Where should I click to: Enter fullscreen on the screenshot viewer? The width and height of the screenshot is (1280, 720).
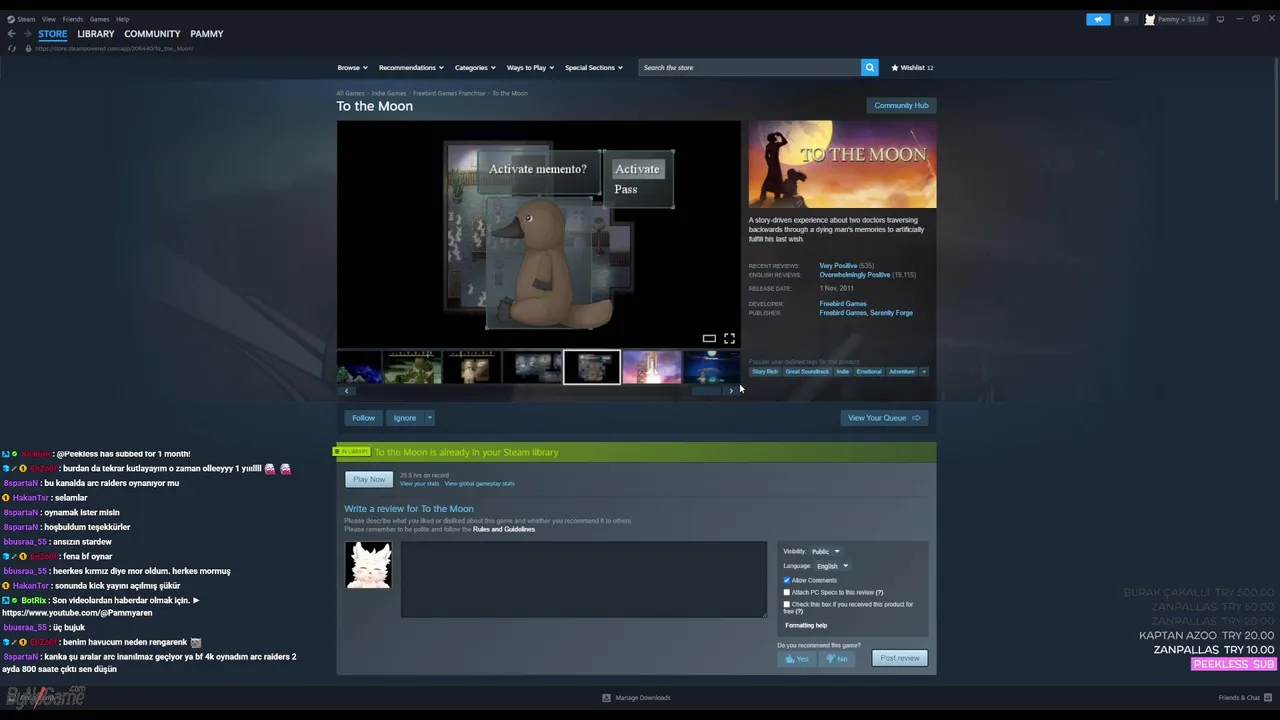(x=729, y=339)
